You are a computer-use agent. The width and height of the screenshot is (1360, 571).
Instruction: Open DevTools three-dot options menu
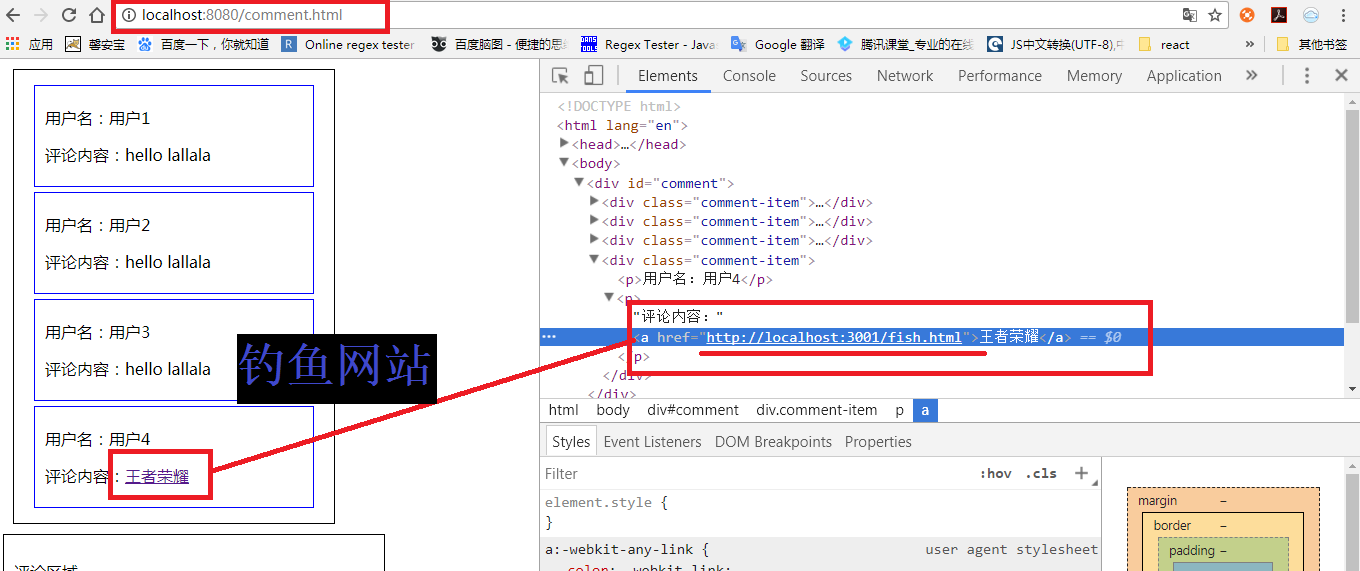click(1306, 76)
